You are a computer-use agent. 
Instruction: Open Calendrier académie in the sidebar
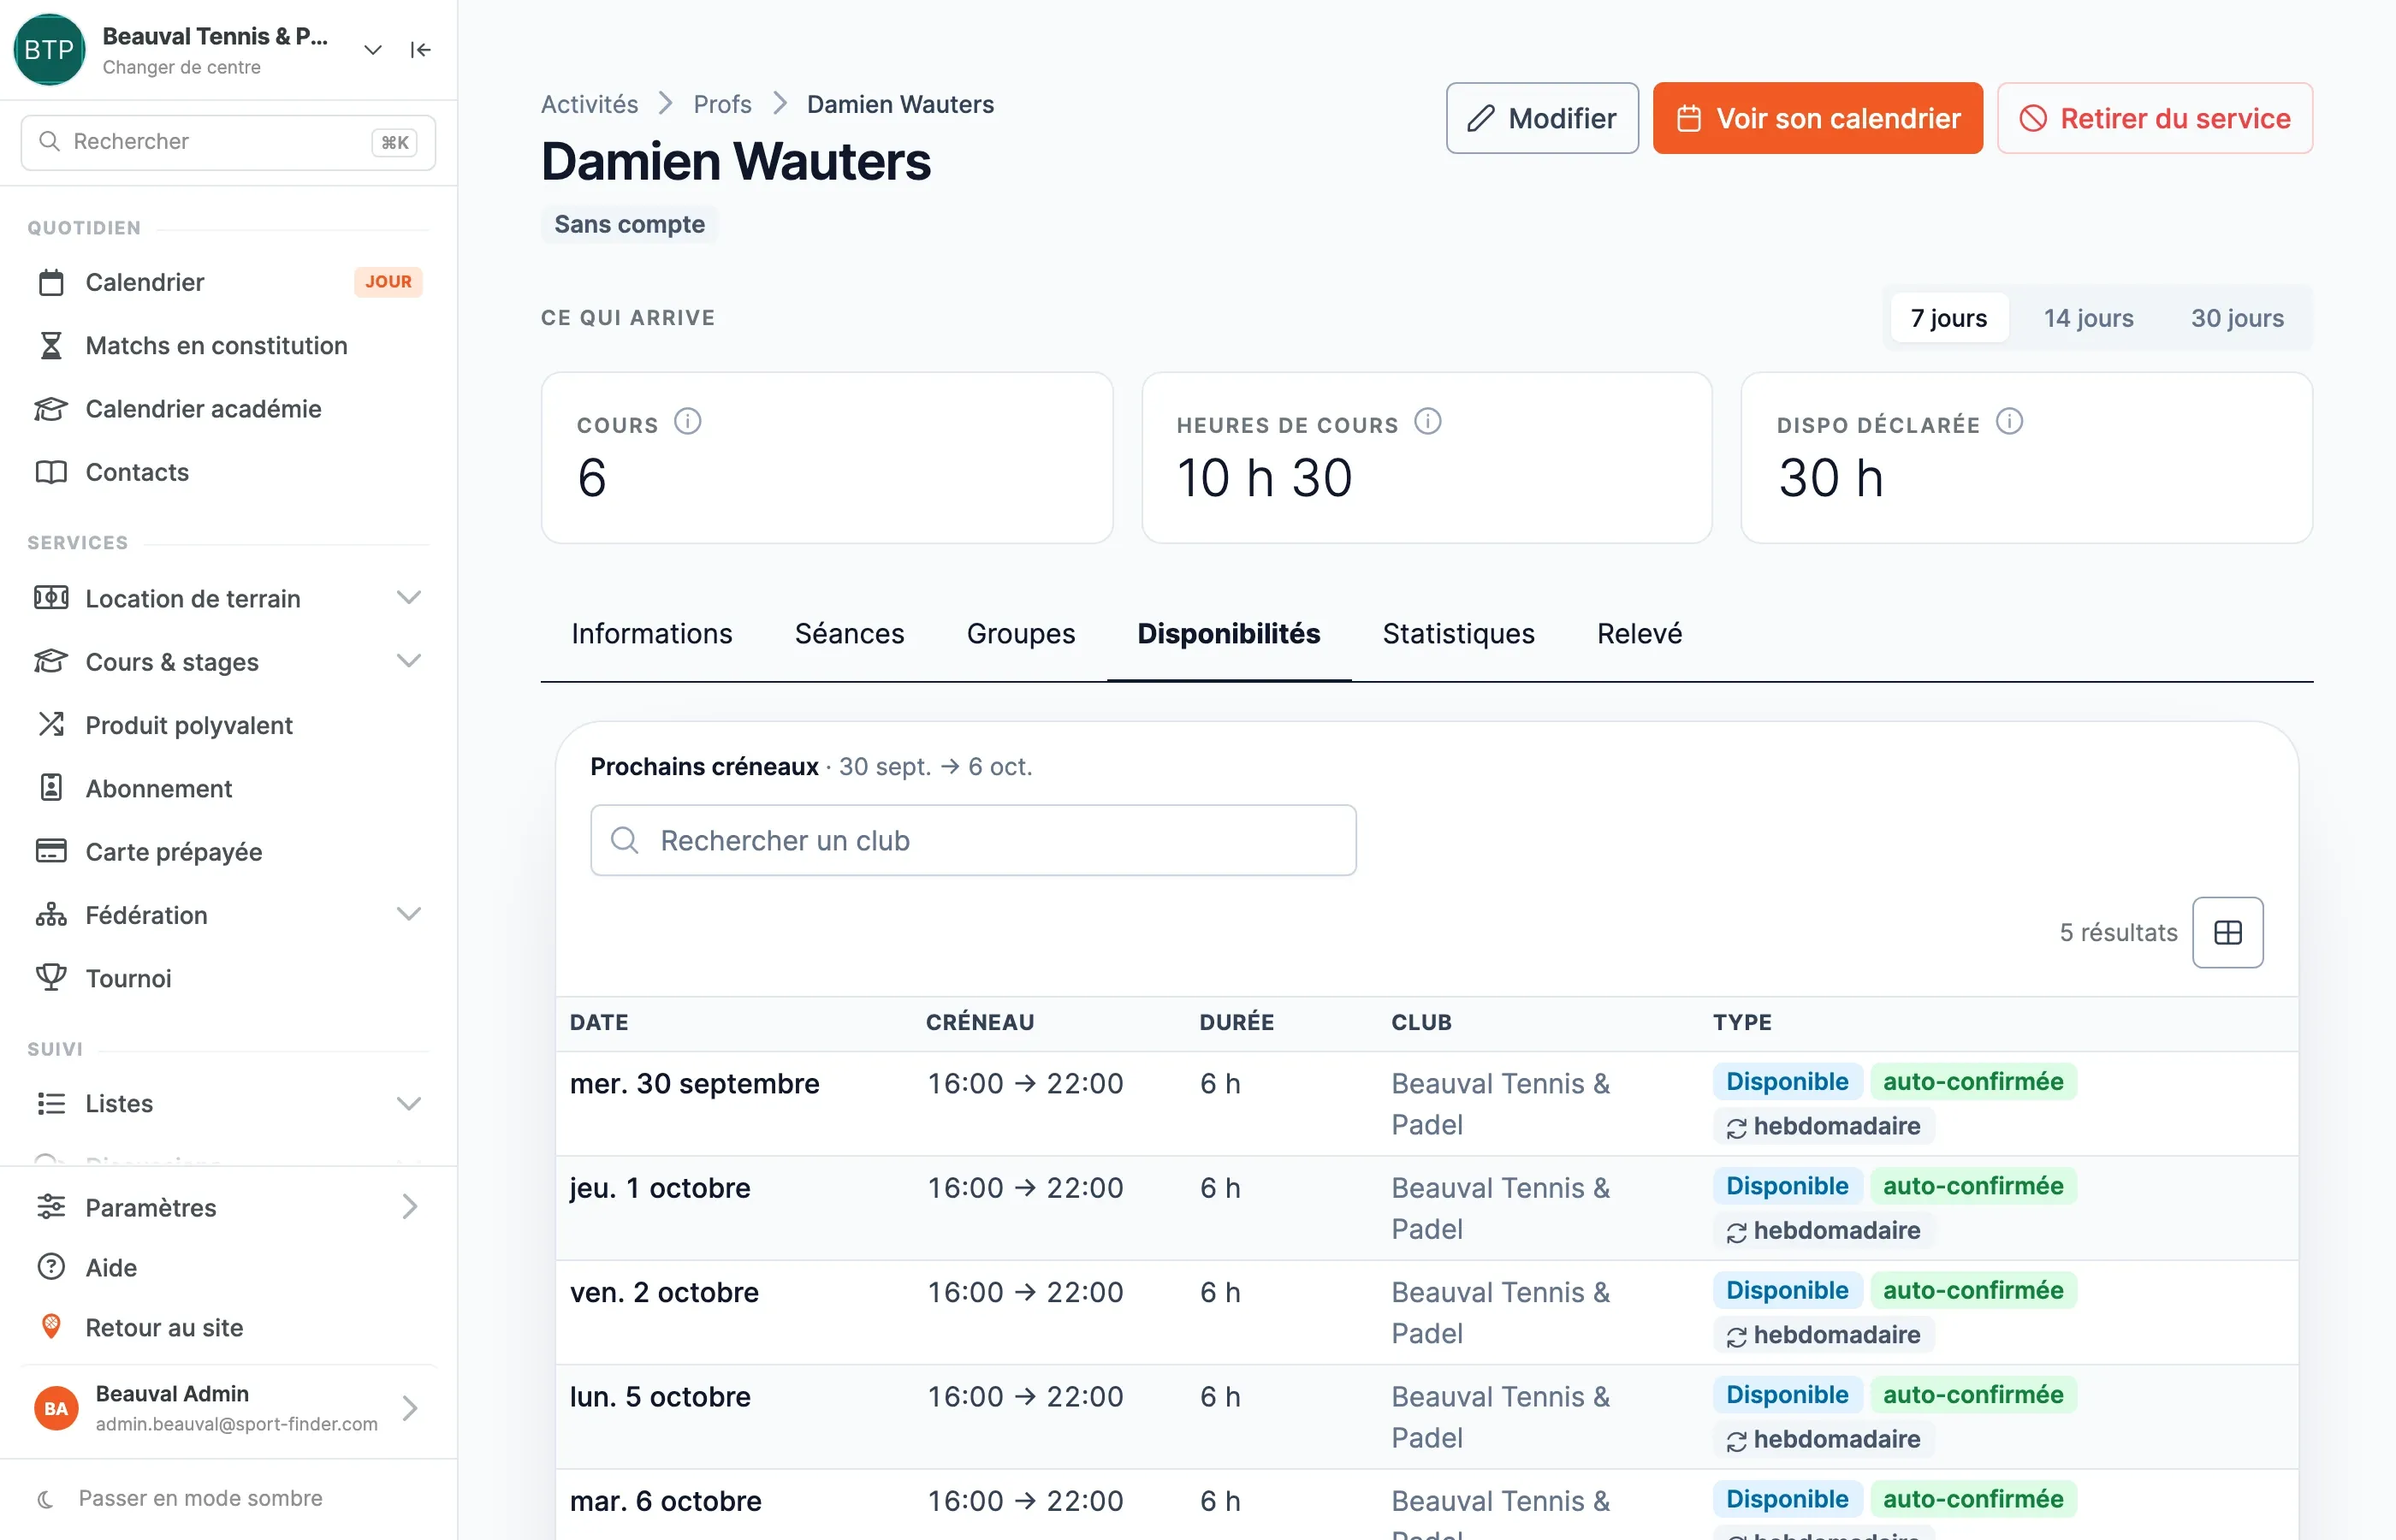(228, 409)
